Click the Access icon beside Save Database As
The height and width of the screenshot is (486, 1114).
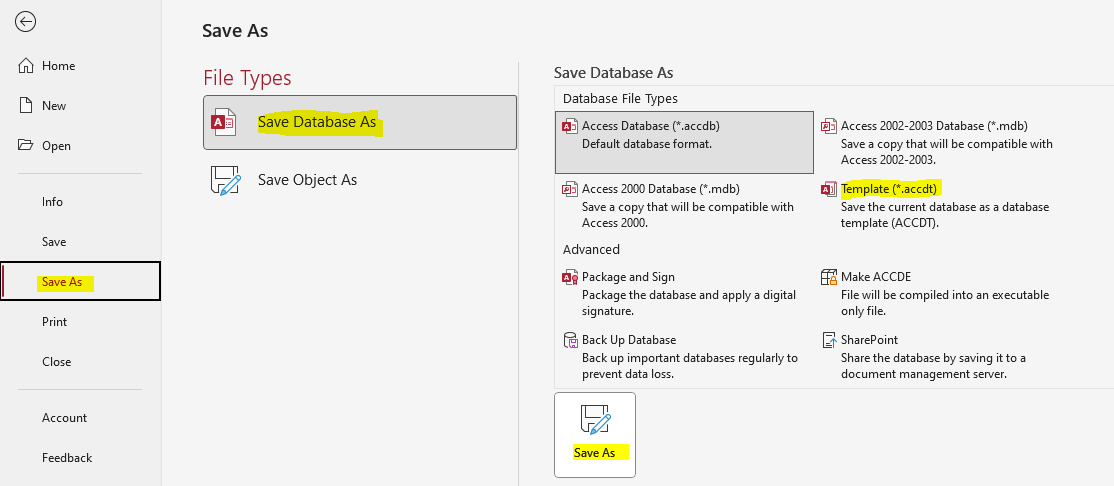(x=223, y=122)
